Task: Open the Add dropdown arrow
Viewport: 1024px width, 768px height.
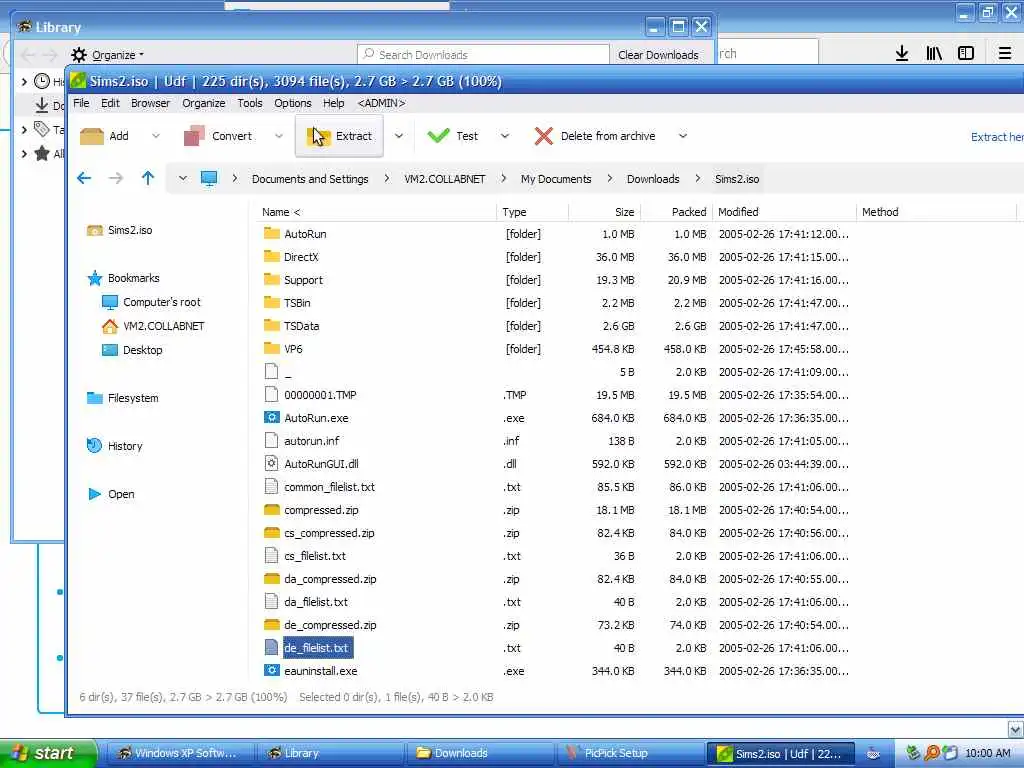Action: (155, 136)
